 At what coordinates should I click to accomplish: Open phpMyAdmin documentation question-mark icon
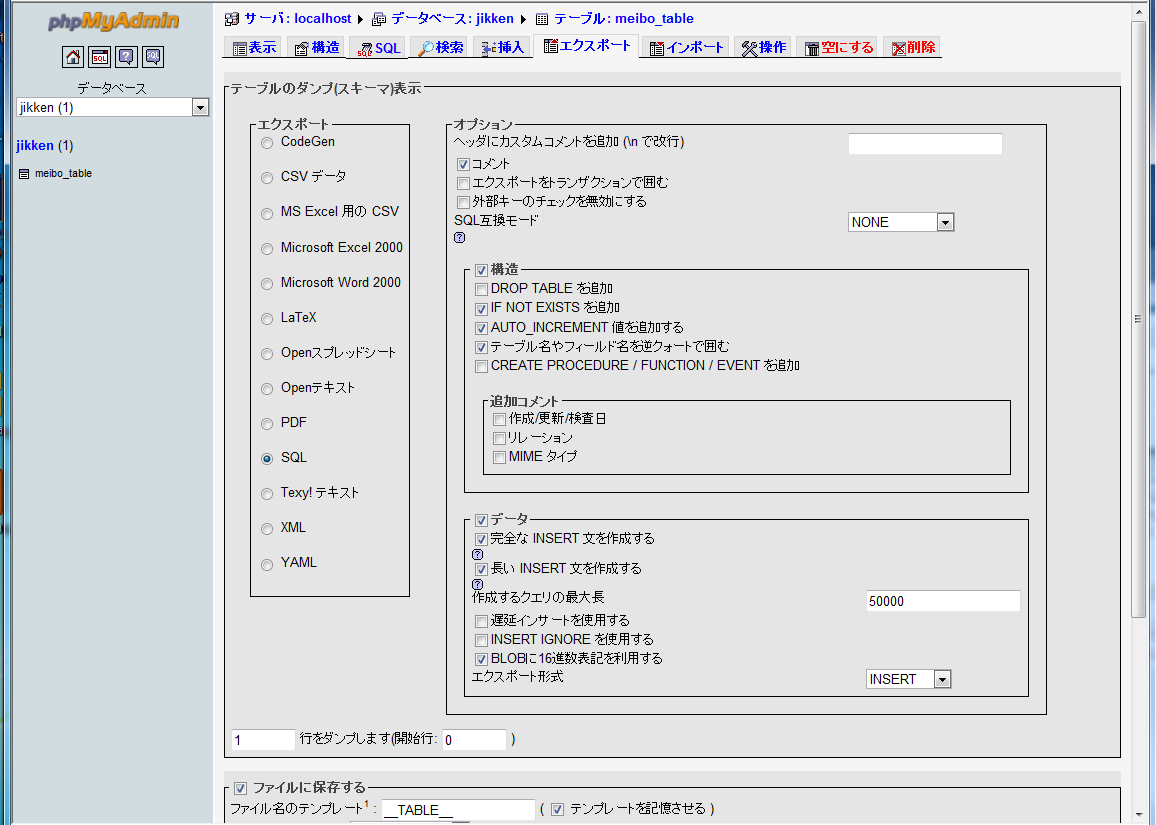[x=126, y=57]
